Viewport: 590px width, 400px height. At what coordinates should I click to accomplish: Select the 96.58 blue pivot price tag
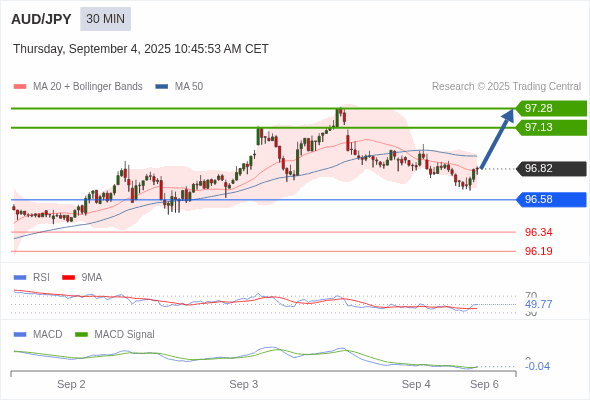click(551, 199)
